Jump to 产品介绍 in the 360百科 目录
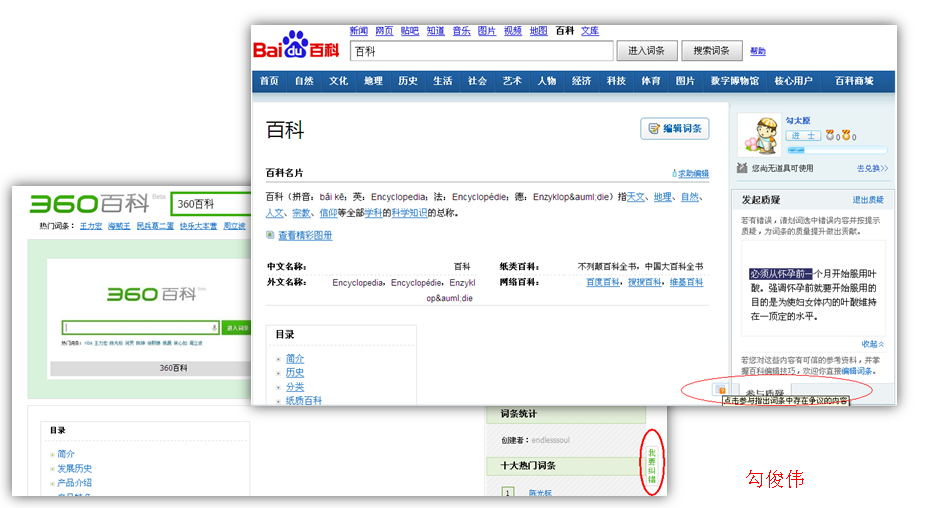The width and height of the screenshot is (929, 508). 75,483
